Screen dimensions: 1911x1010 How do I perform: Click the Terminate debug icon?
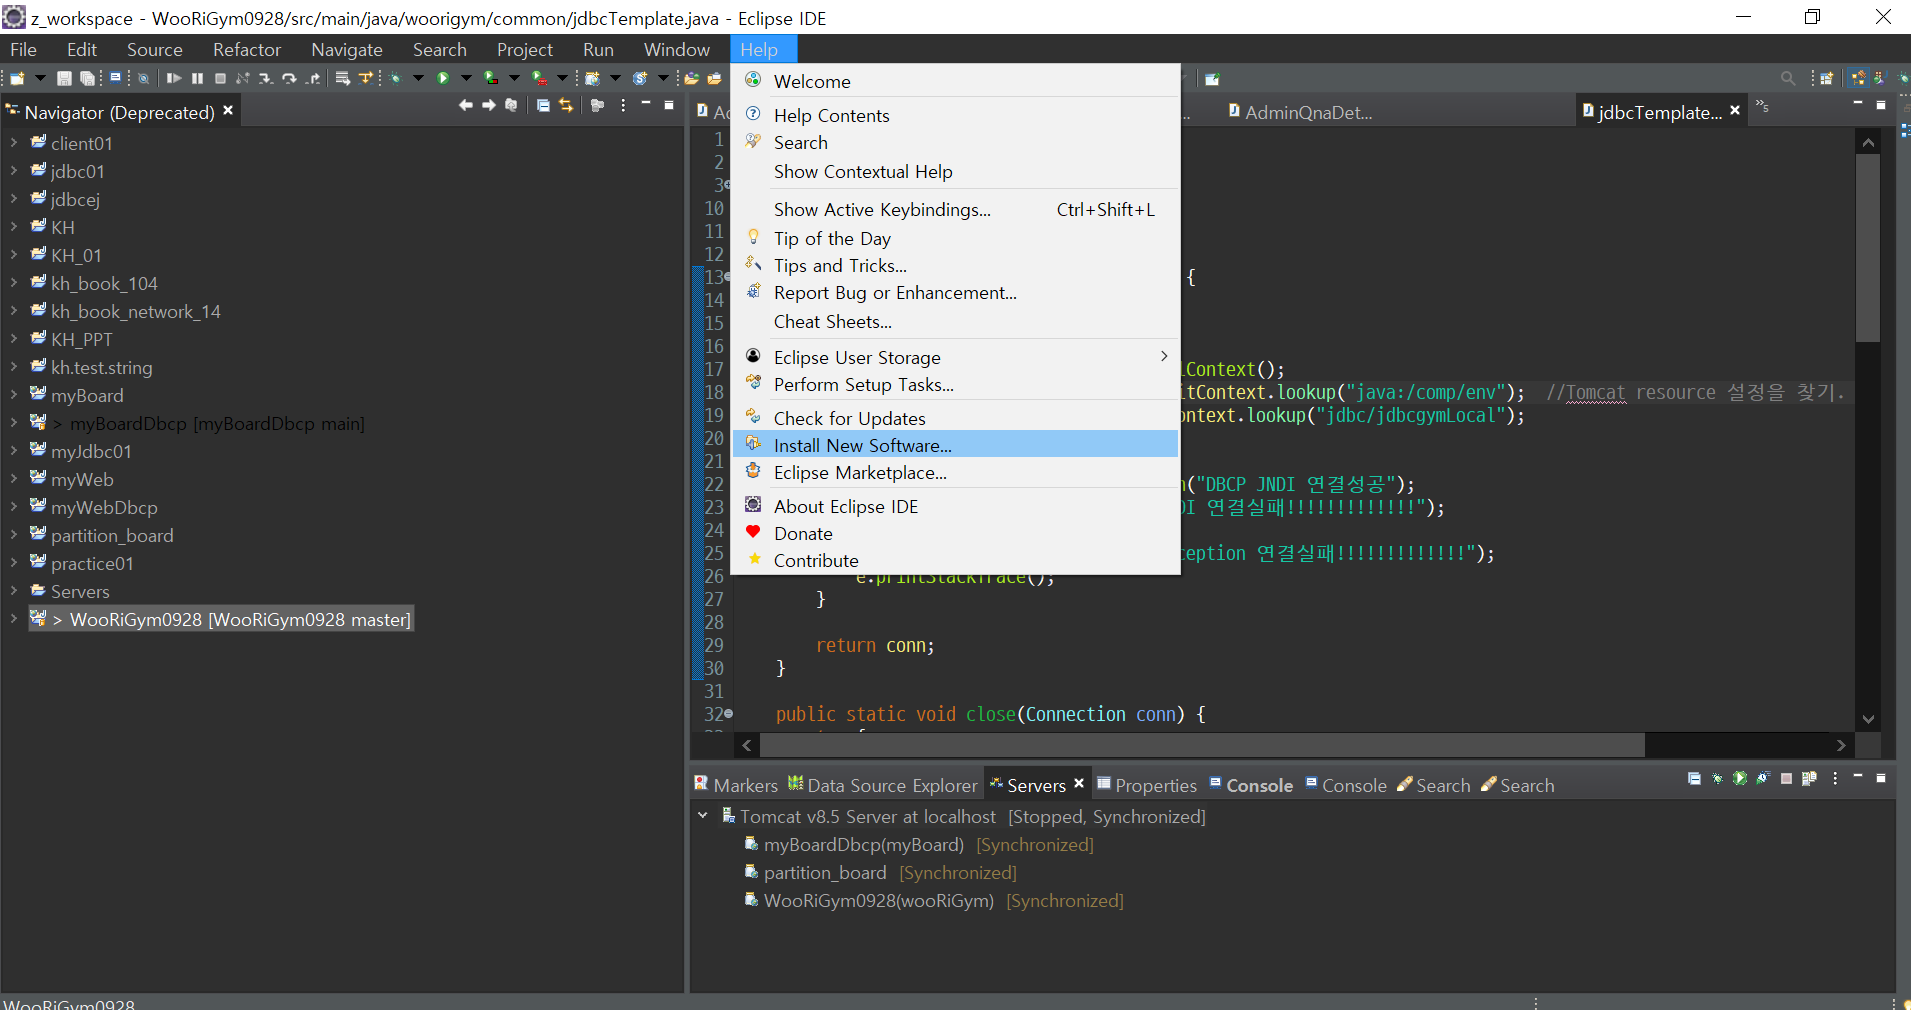[220, 78]
